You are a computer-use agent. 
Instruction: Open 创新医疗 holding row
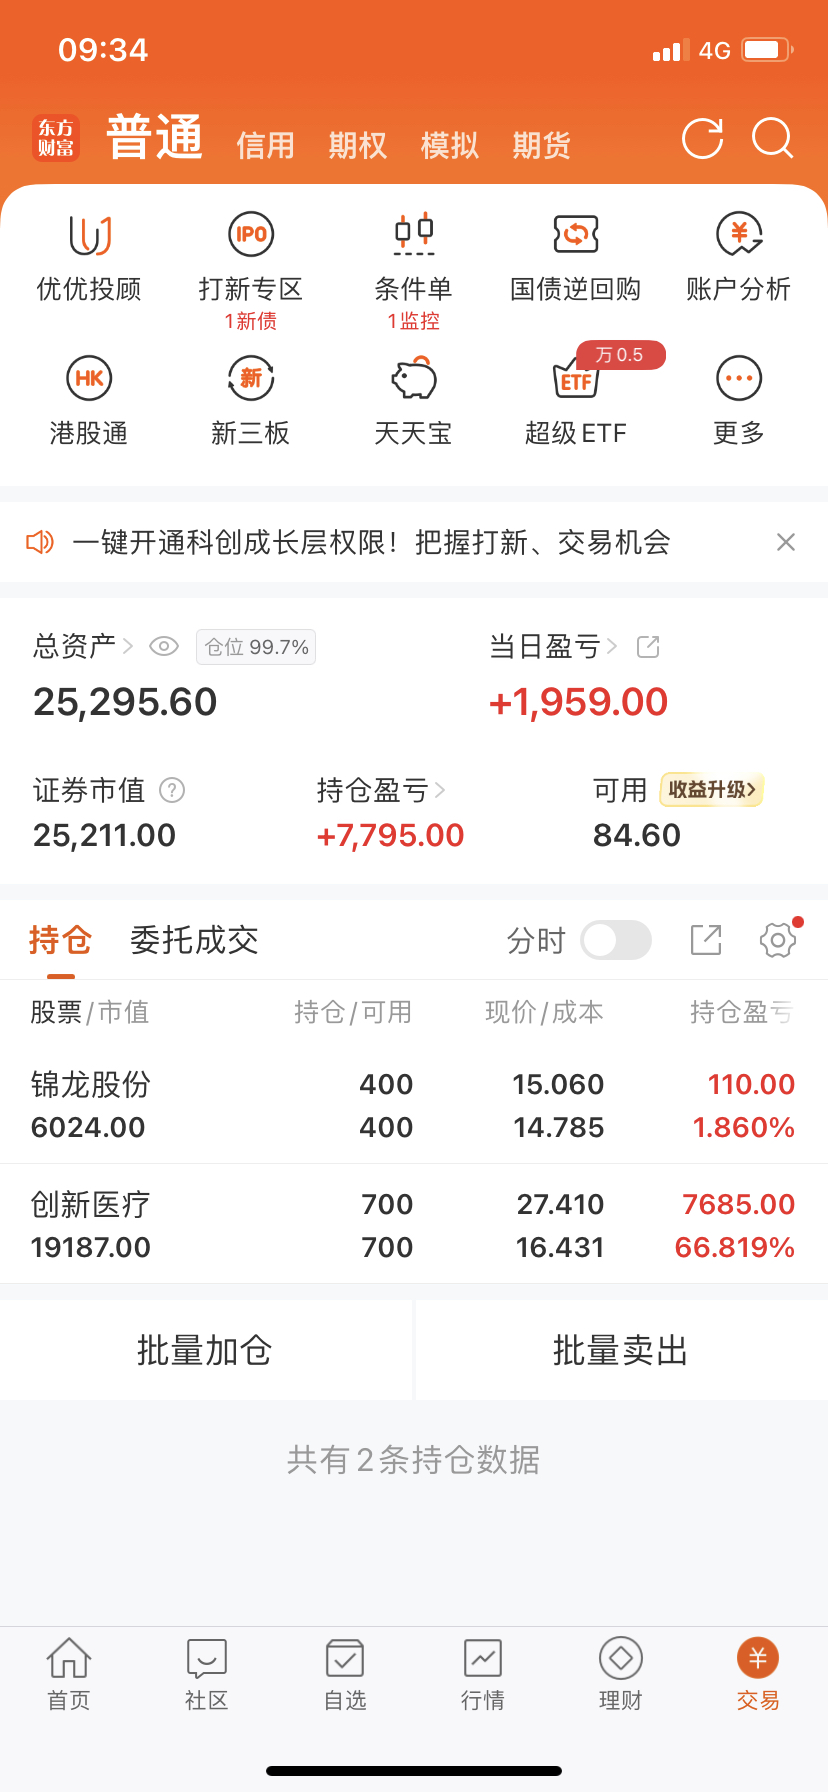[413, 1225]
